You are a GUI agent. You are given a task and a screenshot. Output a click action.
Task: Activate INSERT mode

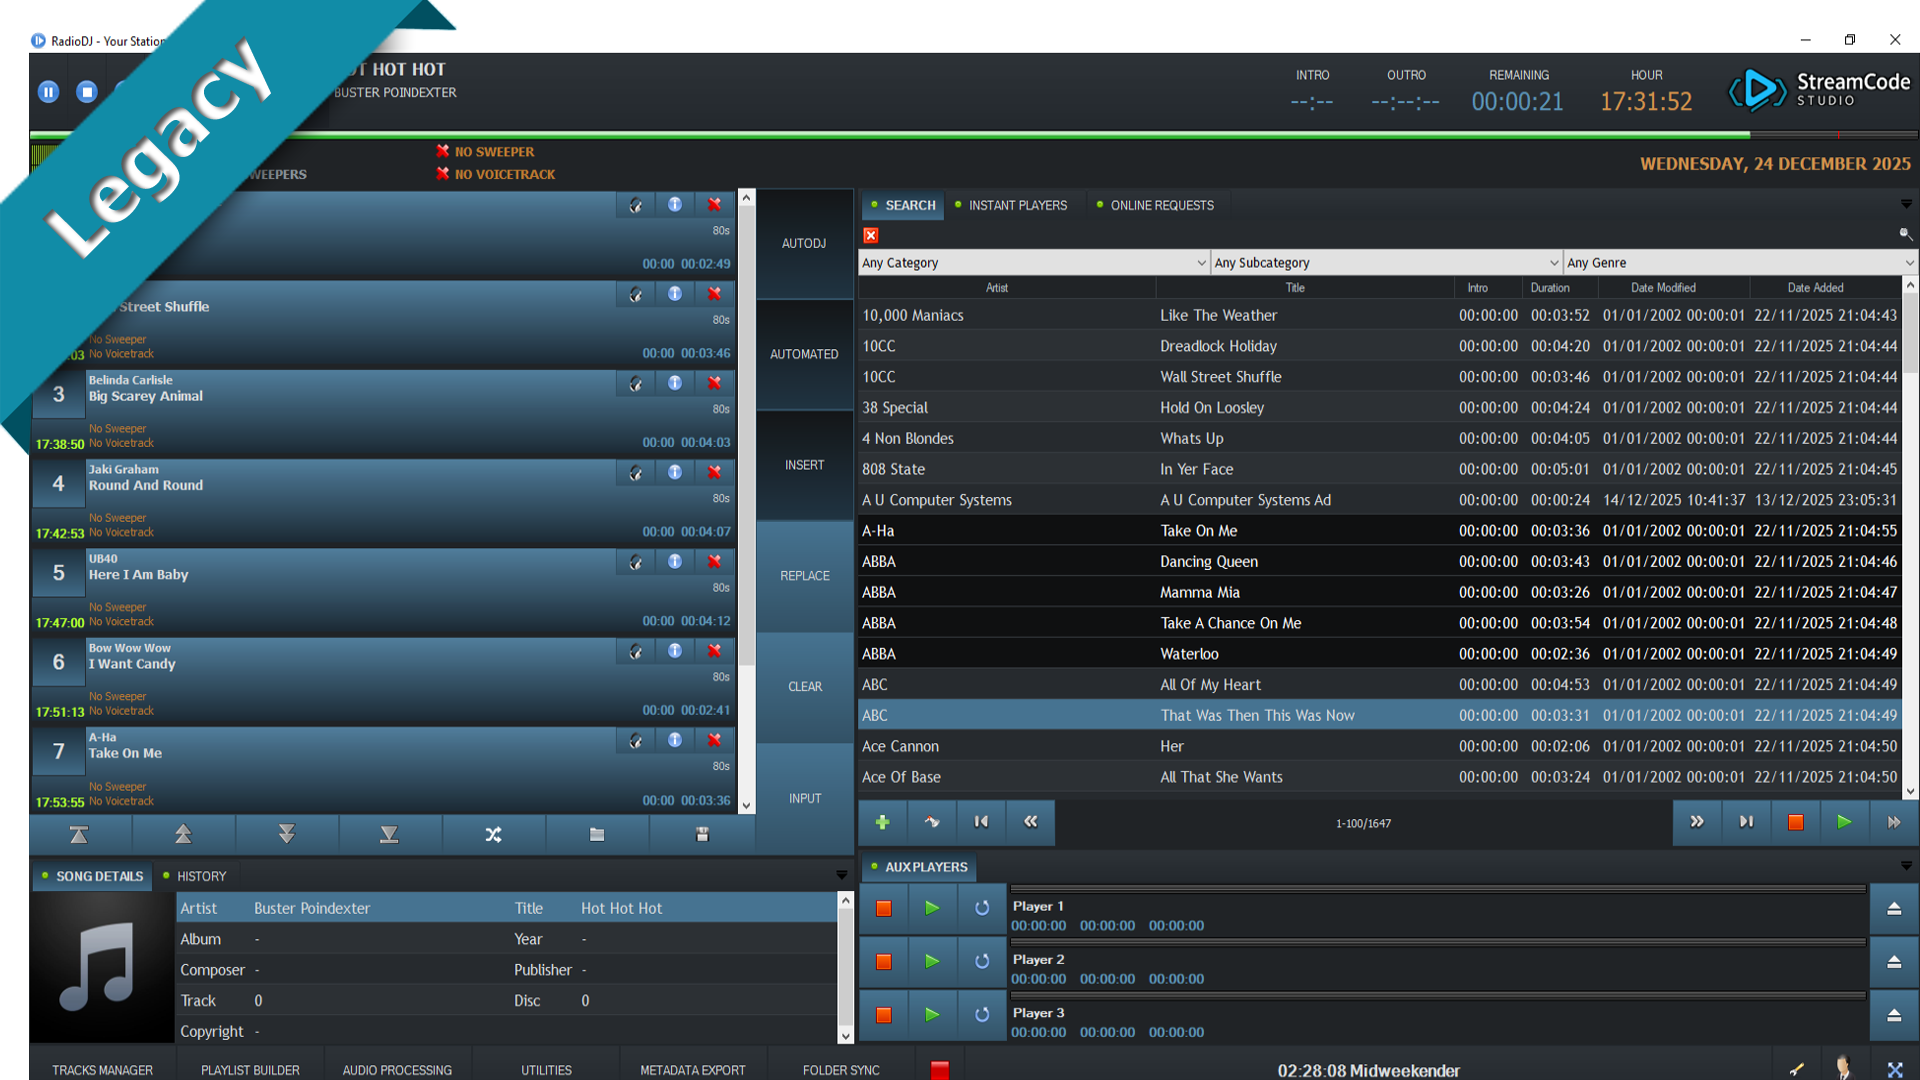click(803, 465)
